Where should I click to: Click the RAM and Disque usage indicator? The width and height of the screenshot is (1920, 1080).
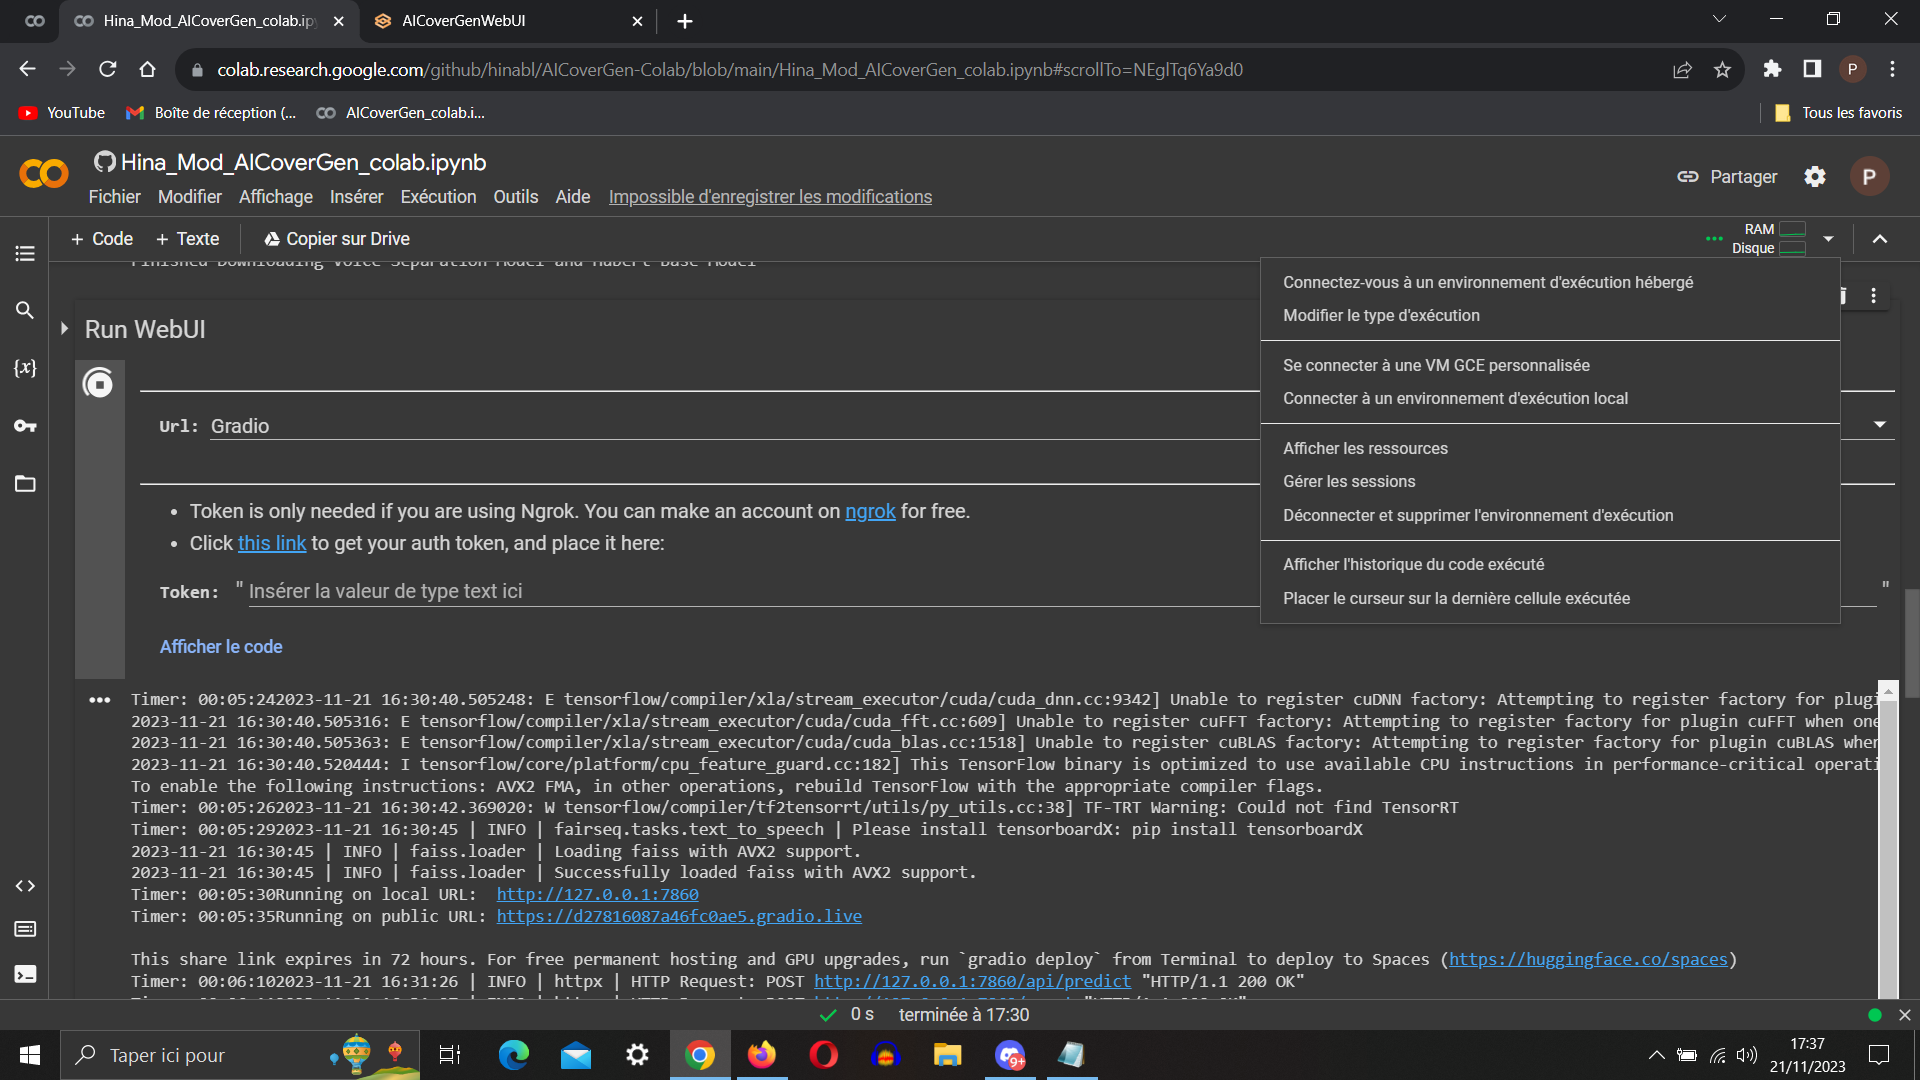pos(1770,239)
